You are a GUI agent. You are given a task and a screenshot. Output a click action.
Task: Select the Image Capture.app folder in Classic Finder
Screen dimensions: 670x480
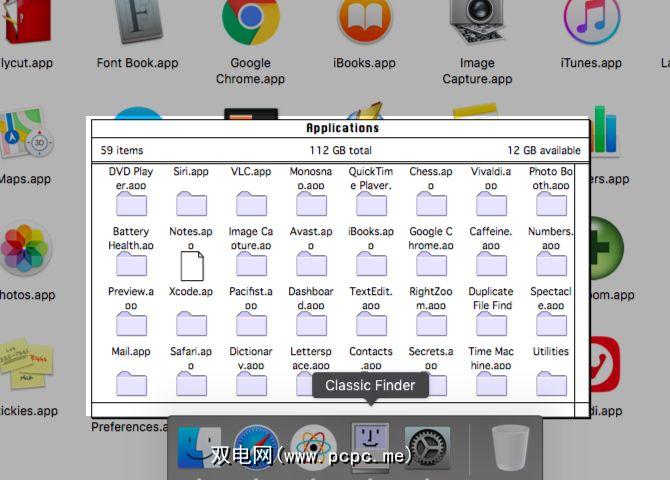point(251,264)
